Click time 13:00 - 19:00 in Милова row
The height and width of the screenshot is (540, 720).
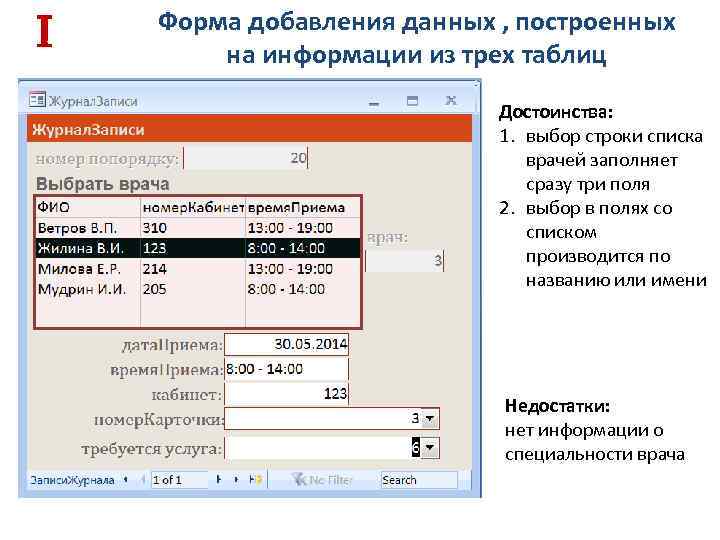coord(290,269)
